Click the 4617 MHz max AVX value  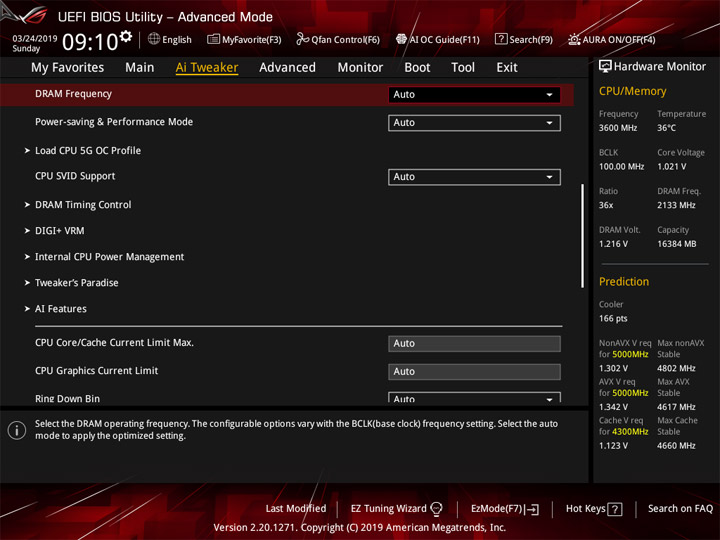click(x=676, y=407)
